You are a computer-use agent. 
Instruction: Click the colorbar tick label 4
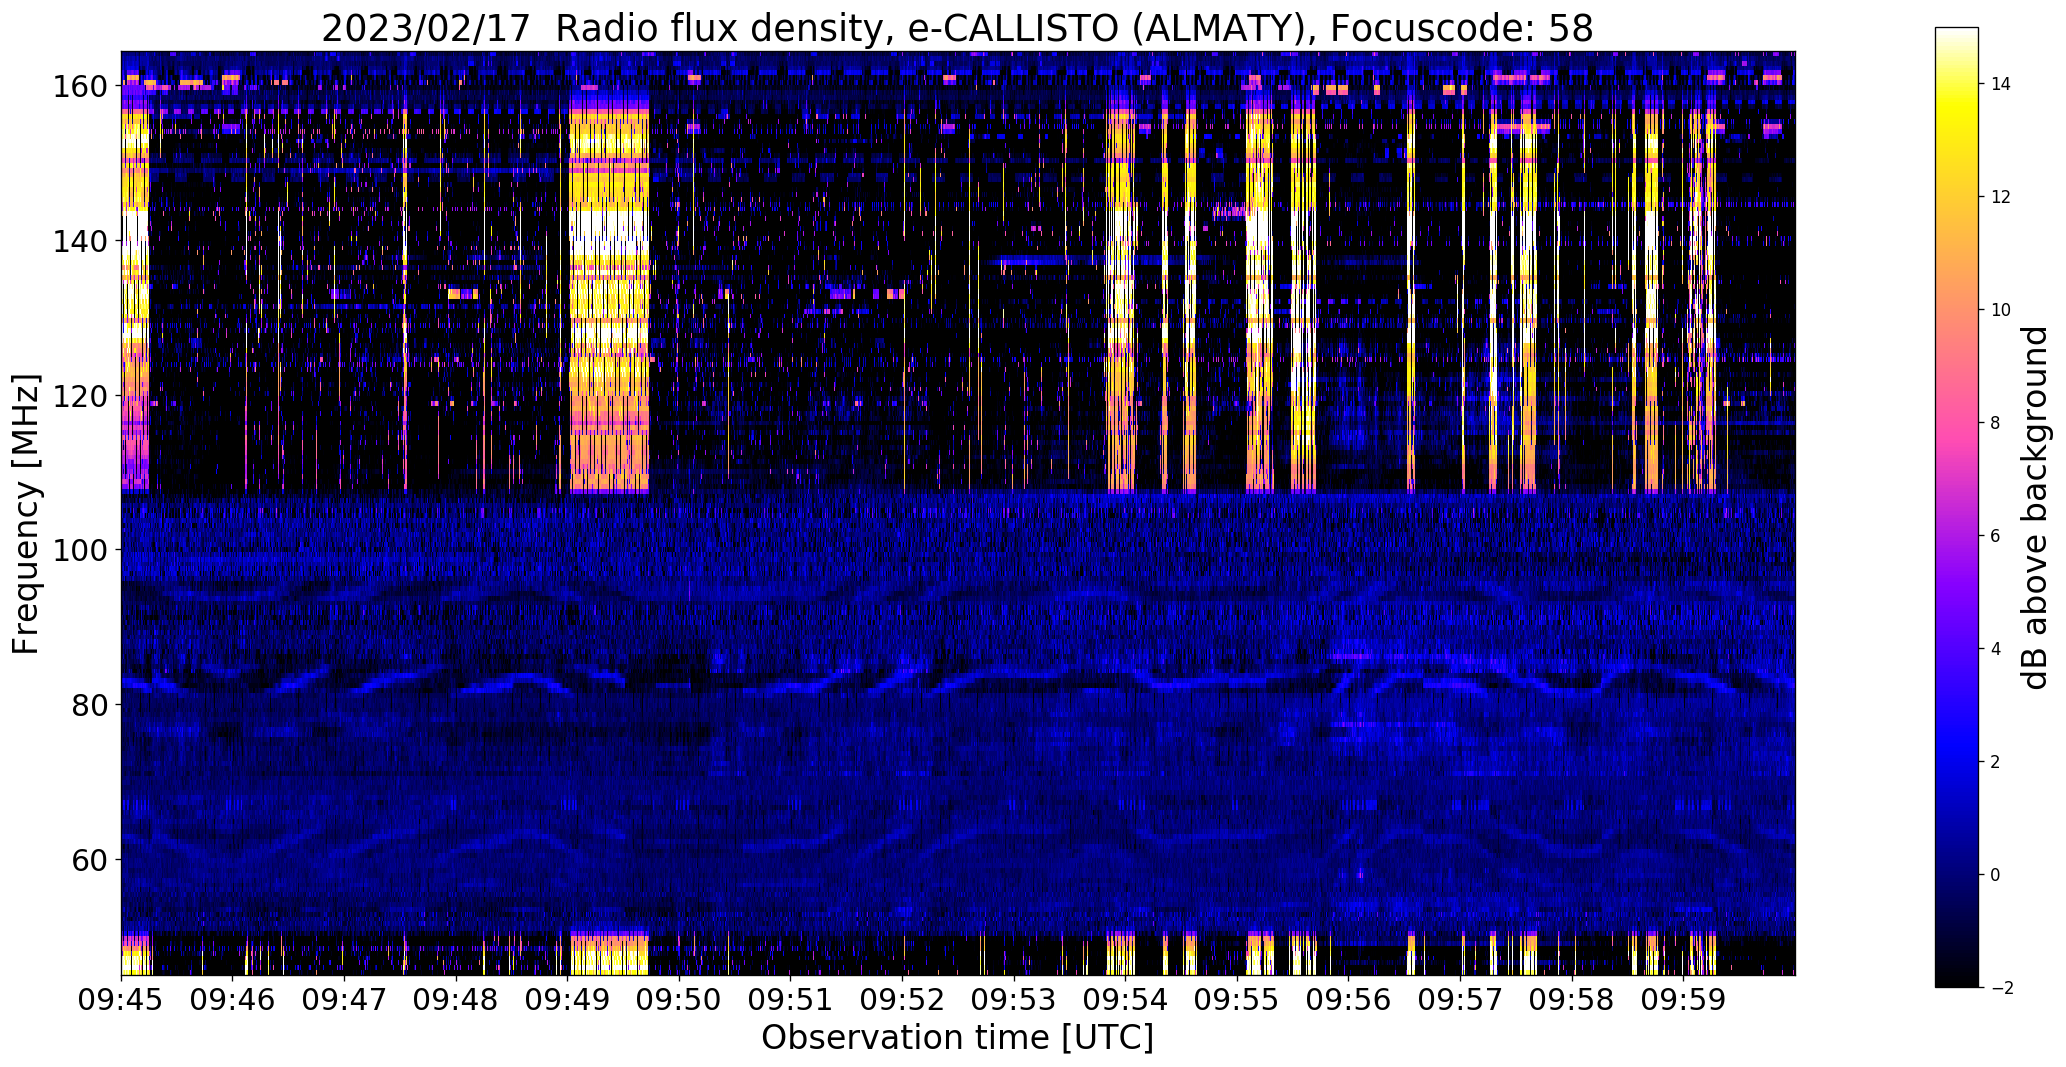click(x=1996, y=649)
